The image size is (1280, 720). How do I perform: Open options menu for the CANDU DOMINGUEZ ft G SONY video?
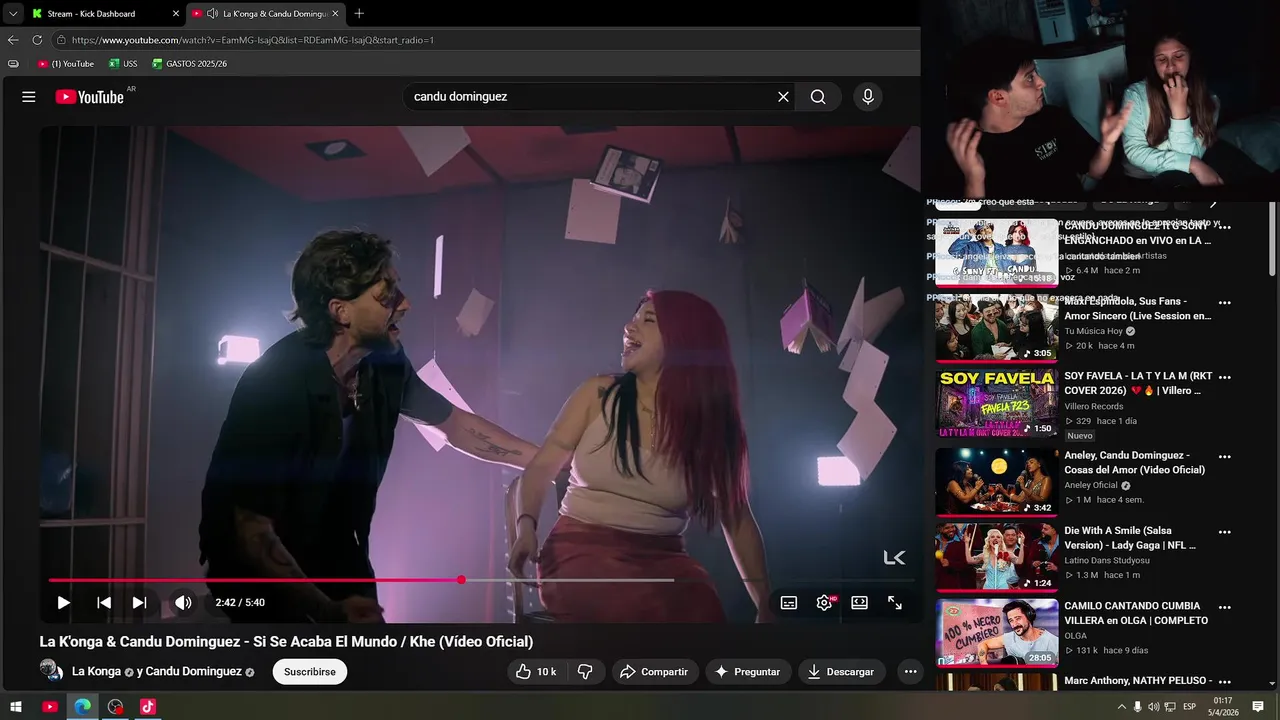pos(1225,227)
